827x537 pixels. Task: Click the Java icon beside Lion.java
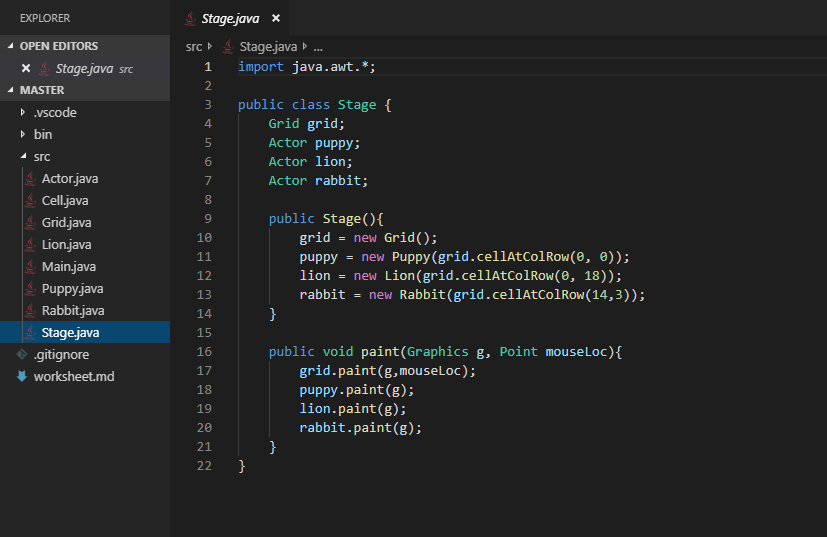[x=31, y=245]
